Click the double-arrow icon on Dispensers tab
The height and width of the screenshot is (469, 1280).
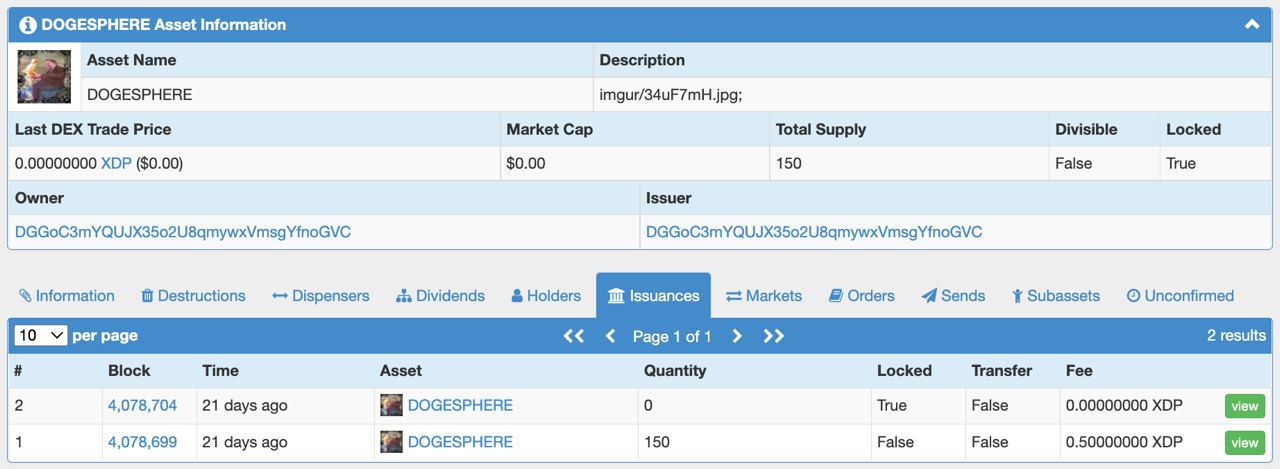(x=280, y=296)
